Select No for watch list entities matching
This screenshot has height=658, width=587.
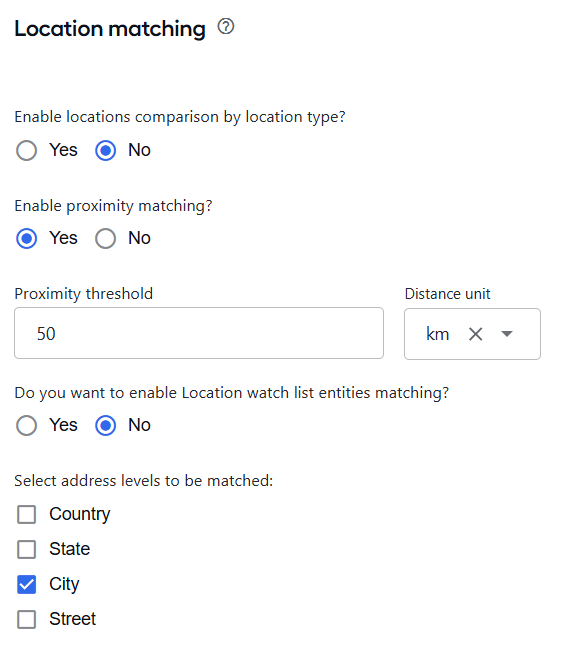click(x=105, y=426)
